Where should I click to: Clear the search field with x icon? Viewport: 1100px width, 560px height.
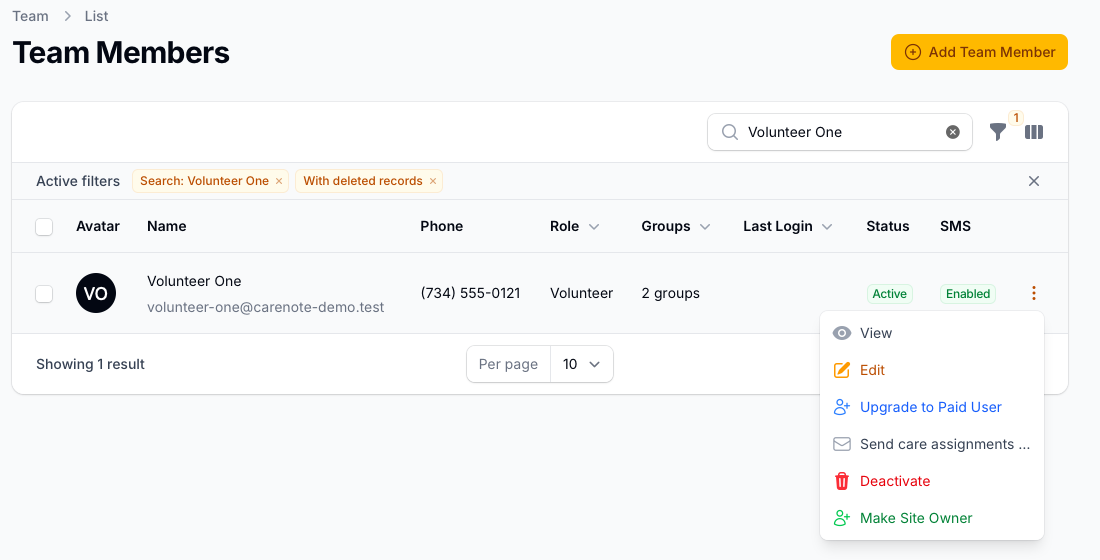tap(953, 132)
